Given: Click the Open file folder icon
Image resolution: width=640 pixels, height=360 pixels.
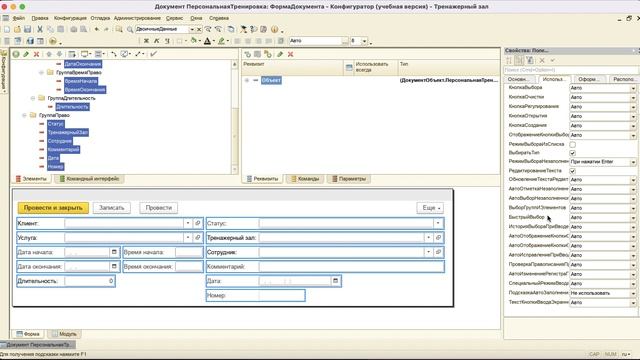Looking at the screenshot, I should [x=17, y=29].
